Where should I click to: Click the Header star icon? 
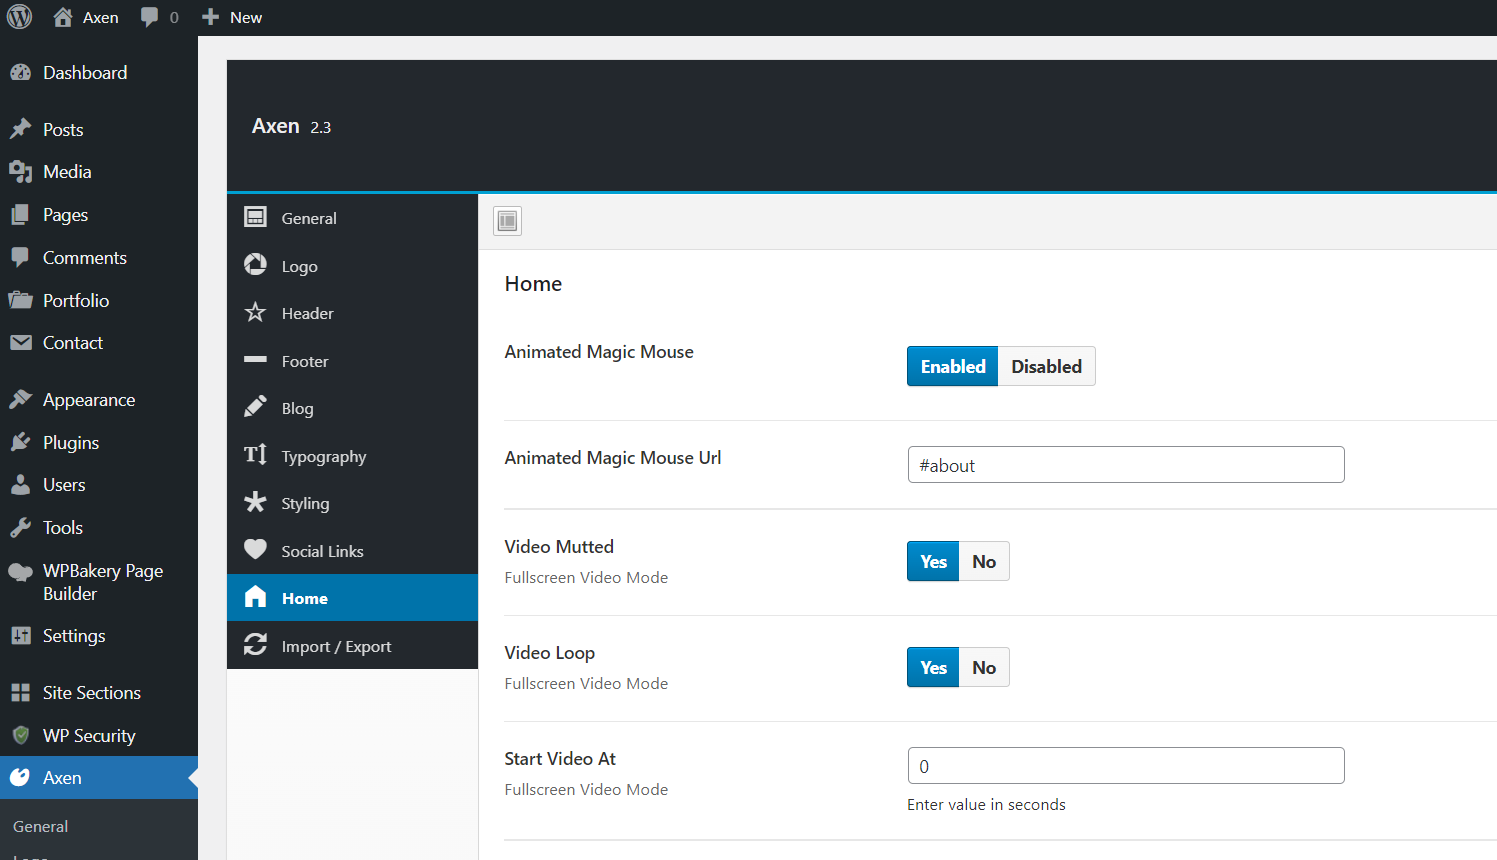(256, 312)
